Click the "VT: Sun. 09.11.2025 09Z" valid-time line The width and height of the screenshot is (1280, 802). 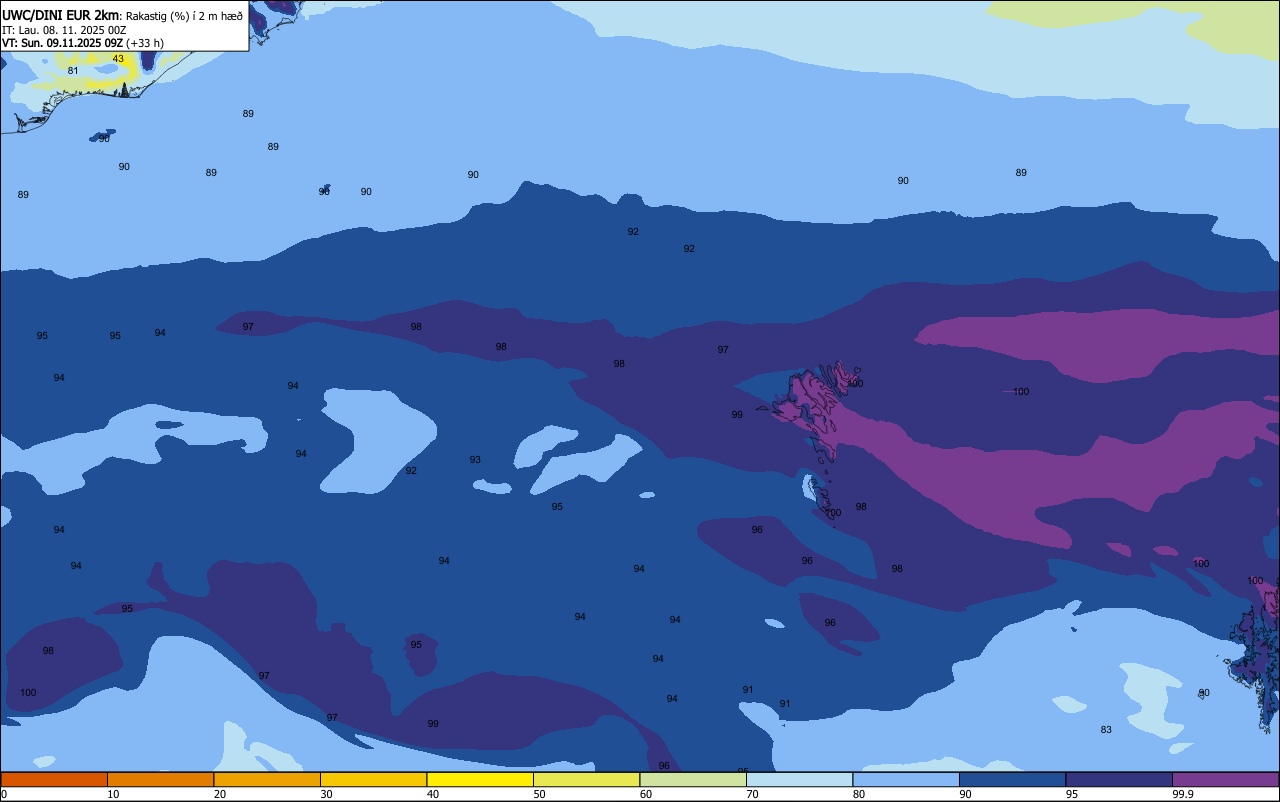coord(62,43)
